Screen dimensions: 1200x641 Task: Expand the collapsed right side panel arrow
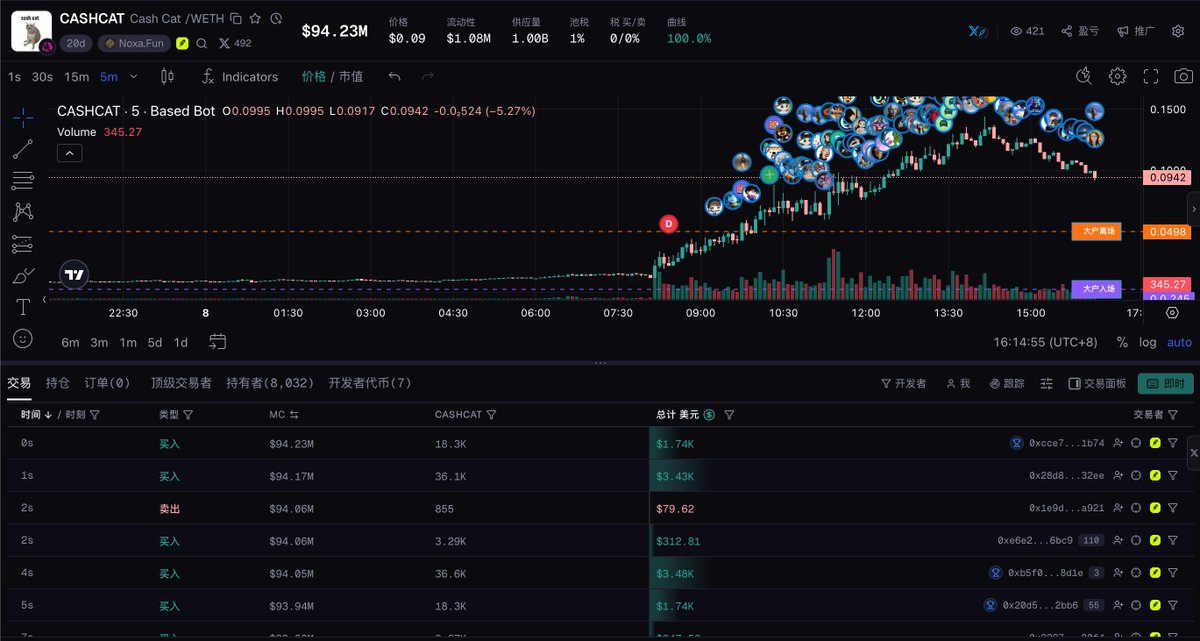click(1193, 208)
